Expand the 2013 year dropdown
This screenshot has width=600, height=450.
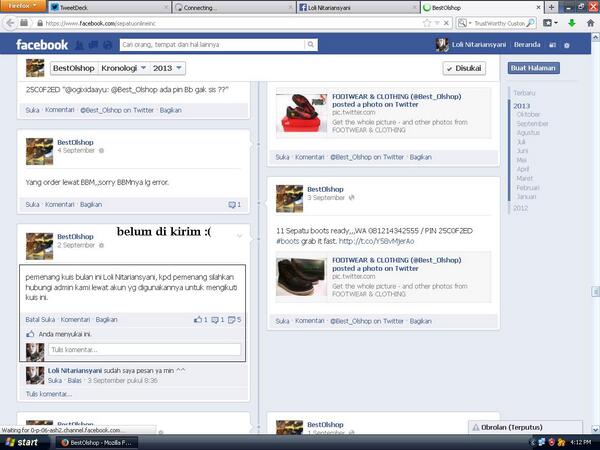(x=167, y=68)
